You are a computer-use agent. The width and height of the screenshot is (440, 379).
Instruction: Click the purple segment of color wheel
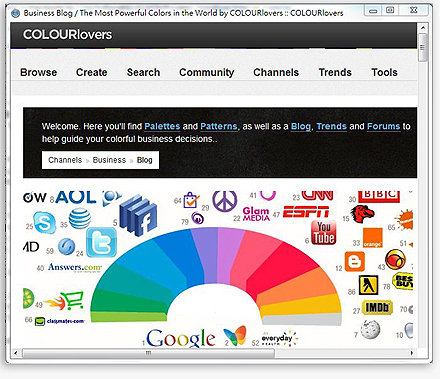pos(205,254)
